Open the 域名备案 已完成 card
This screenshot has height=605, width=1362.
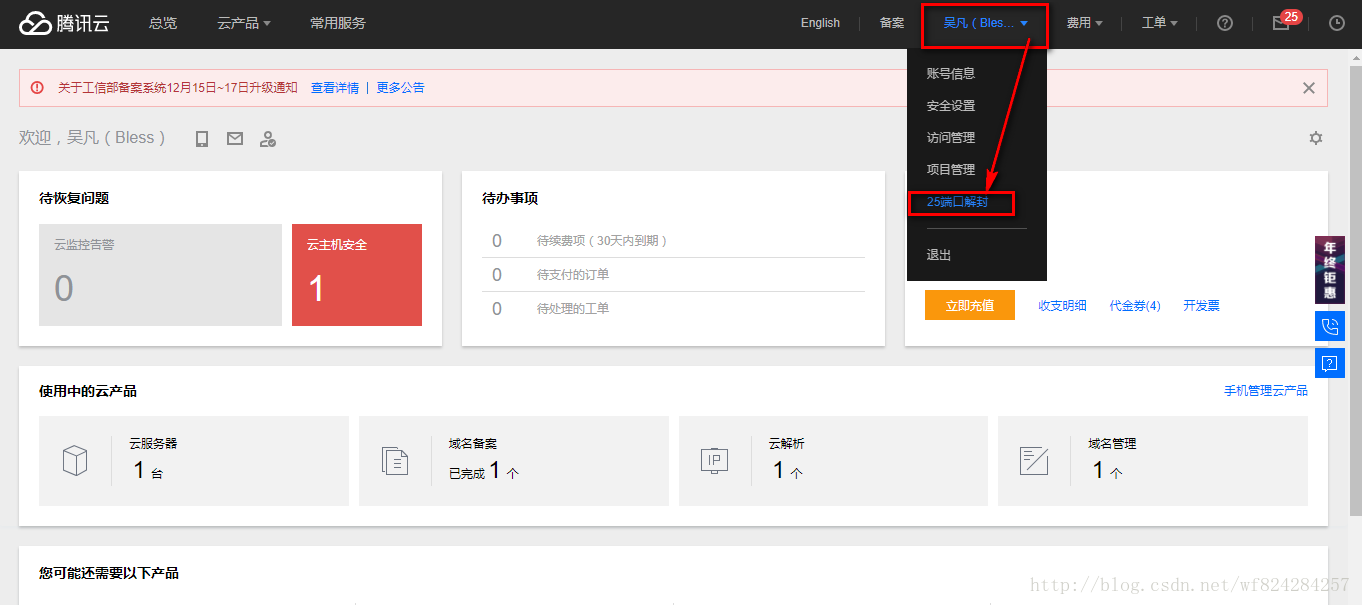click(514, 461)
